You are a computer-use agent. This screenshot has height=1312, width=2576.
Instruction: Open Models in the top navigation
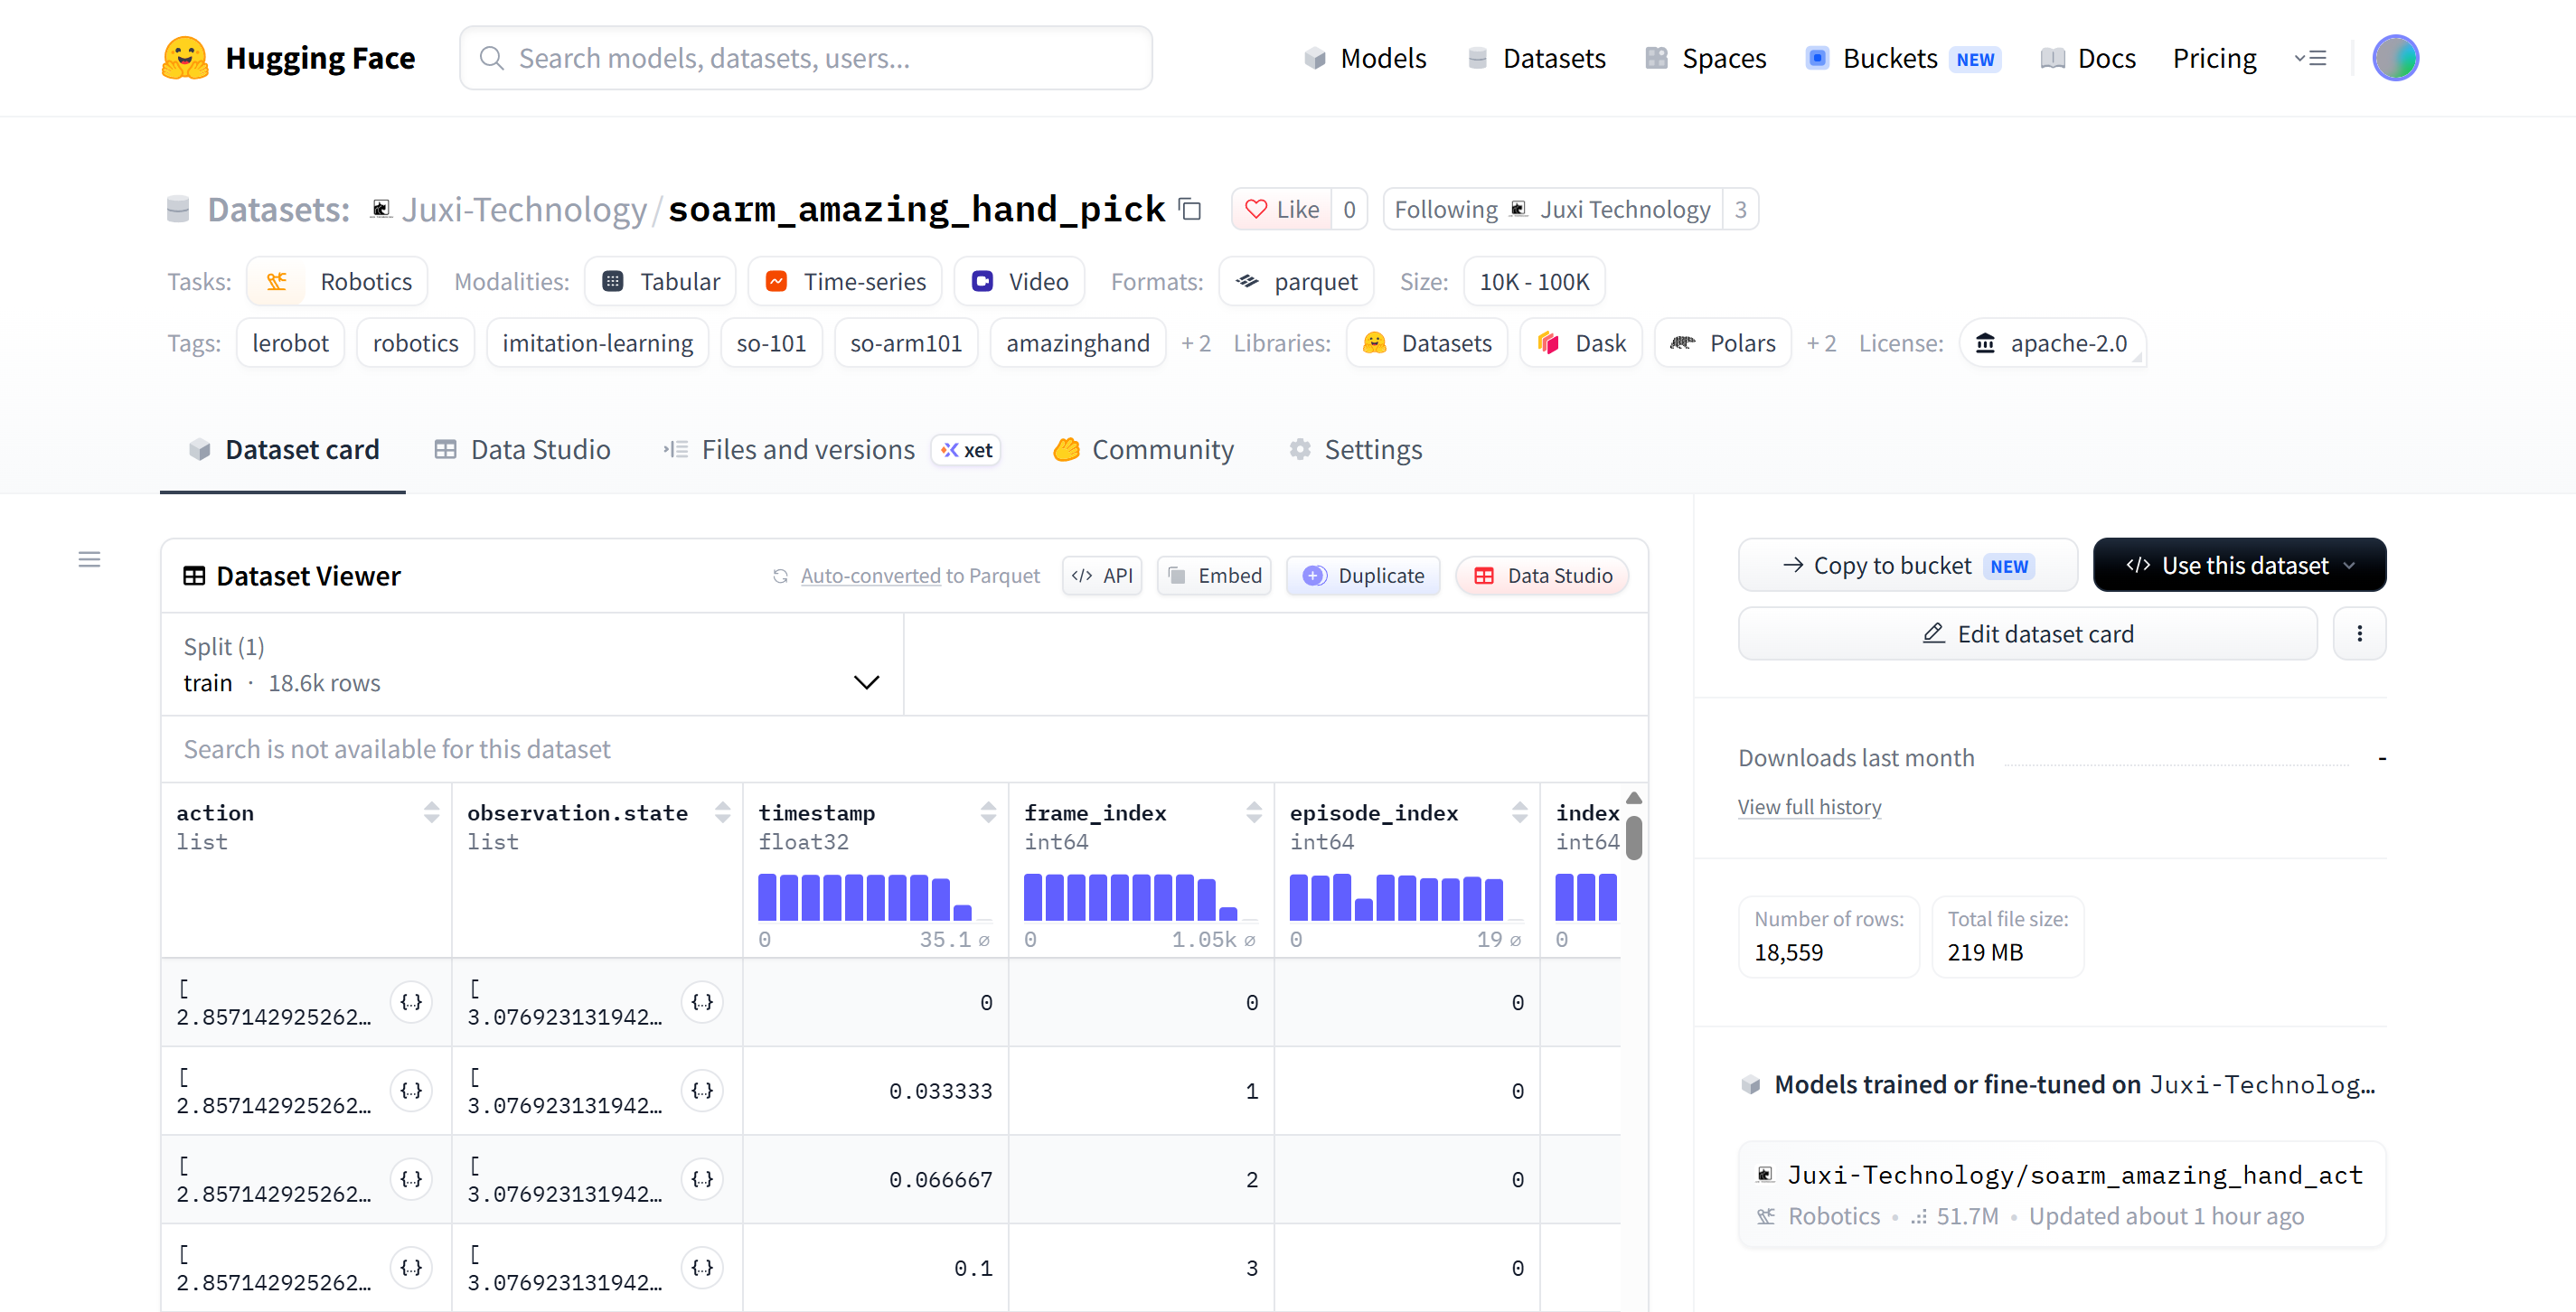click(1366, 58)
